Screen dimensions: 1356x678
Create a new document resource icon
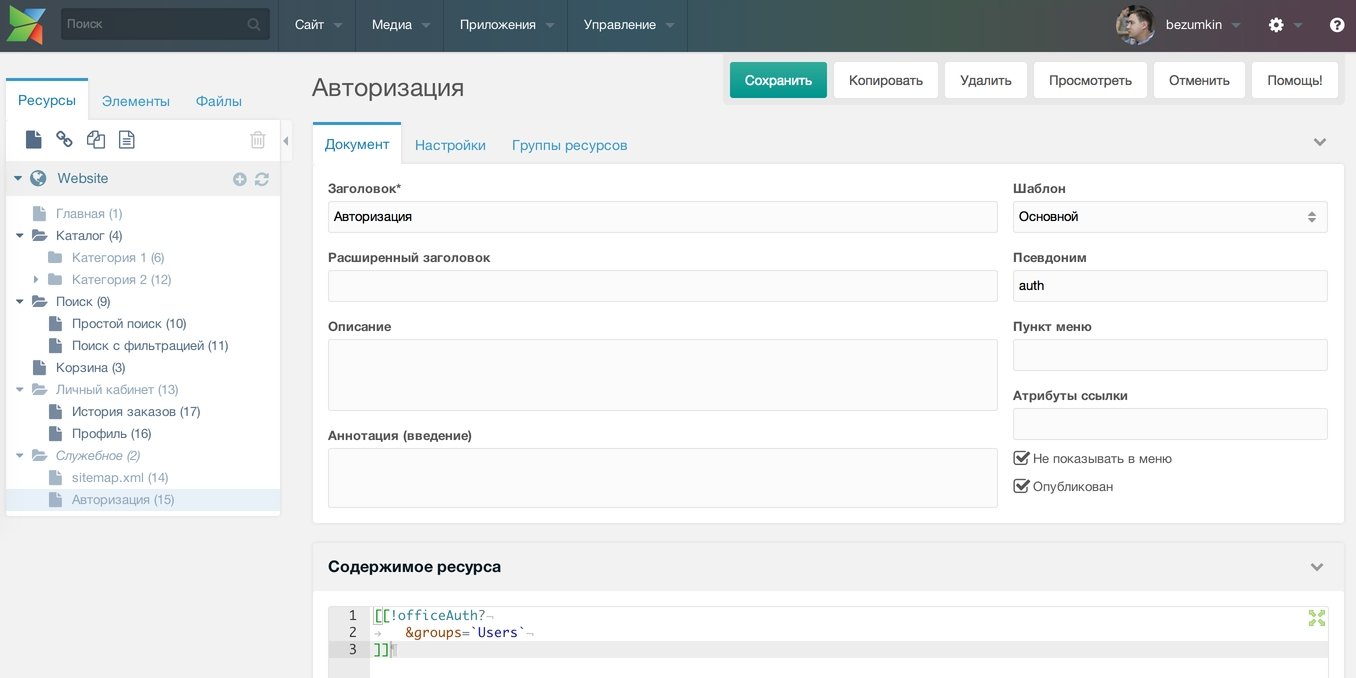click(34, 140)
